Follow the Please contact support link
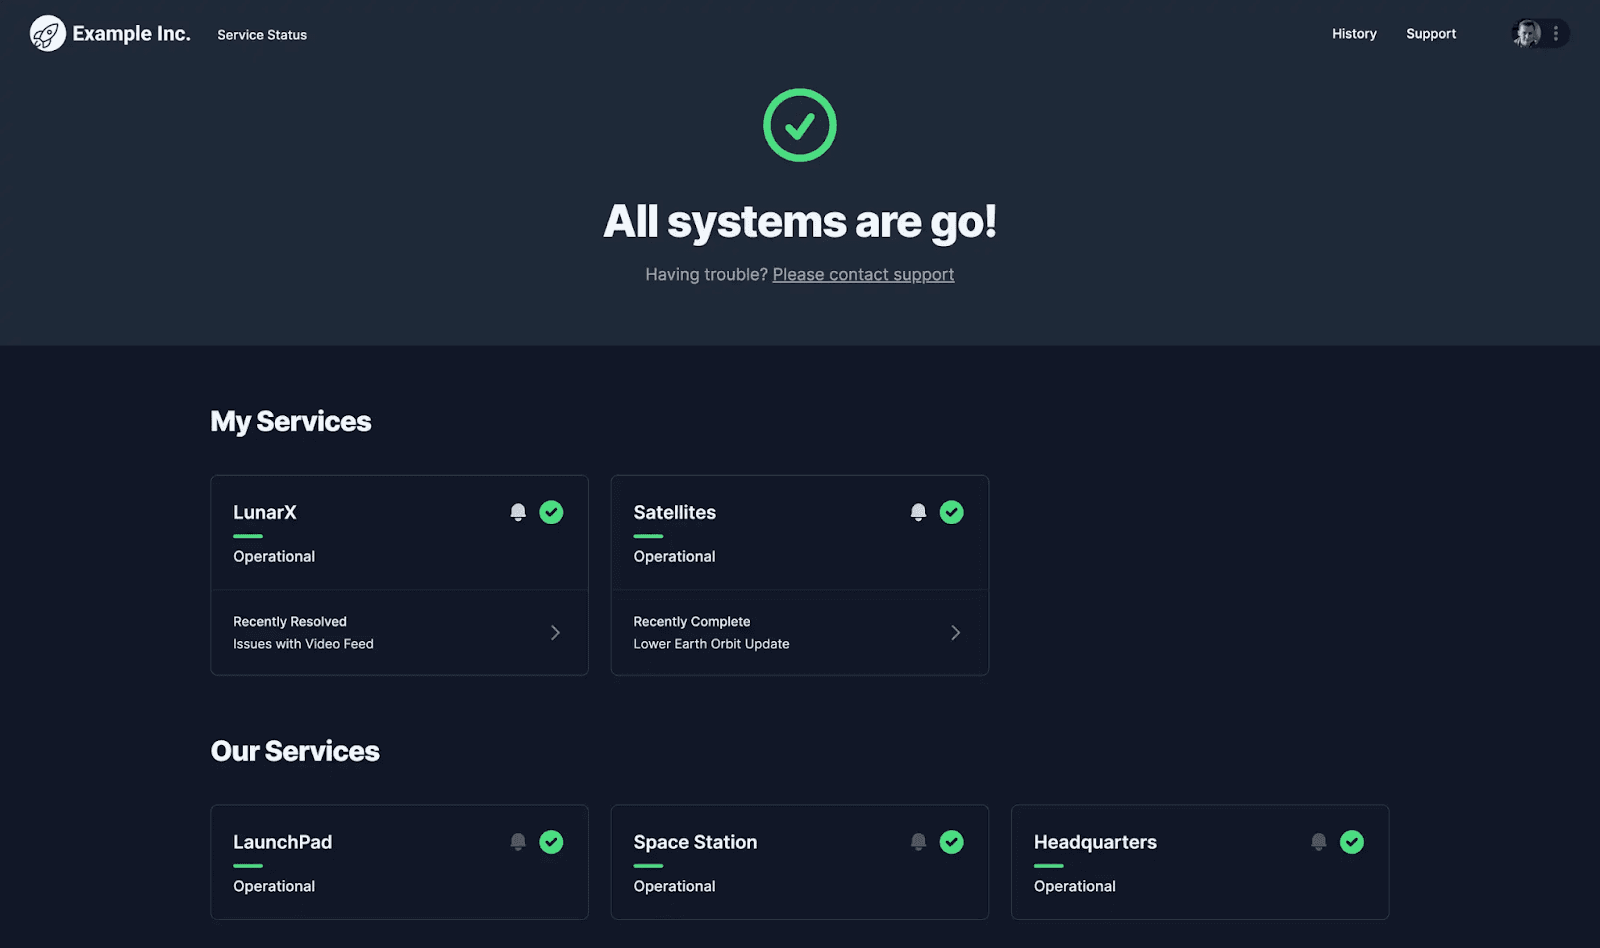 coord(863,274)
